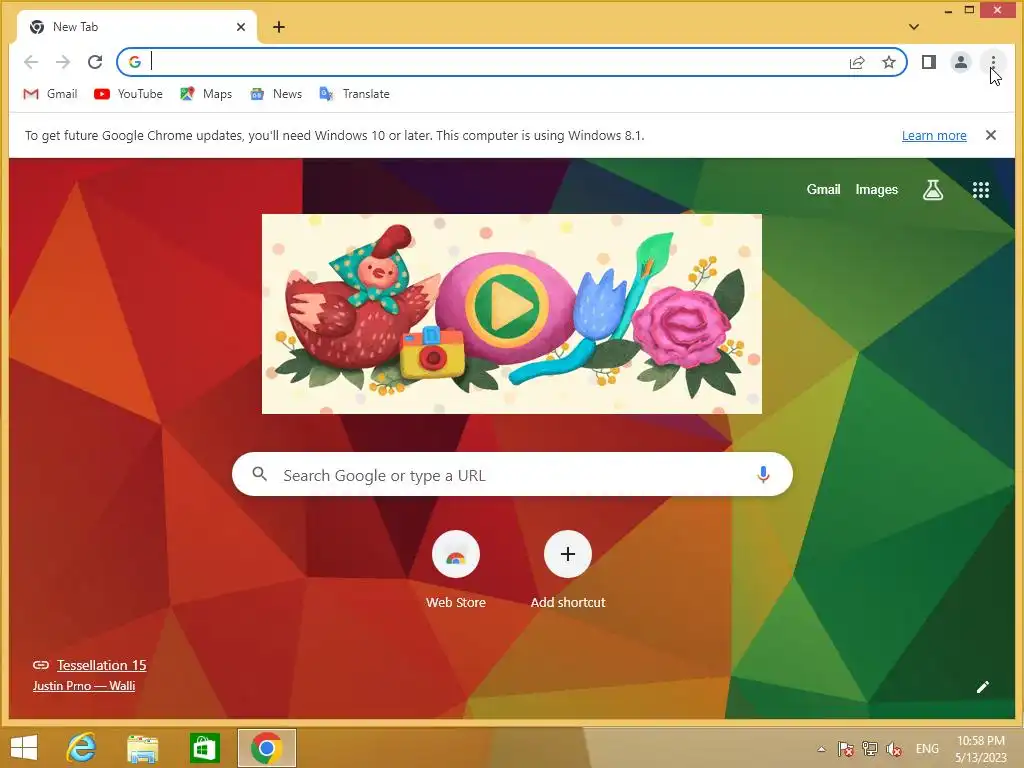Click the Images link
Screen dimensions: 1024x768
[876, 189]
